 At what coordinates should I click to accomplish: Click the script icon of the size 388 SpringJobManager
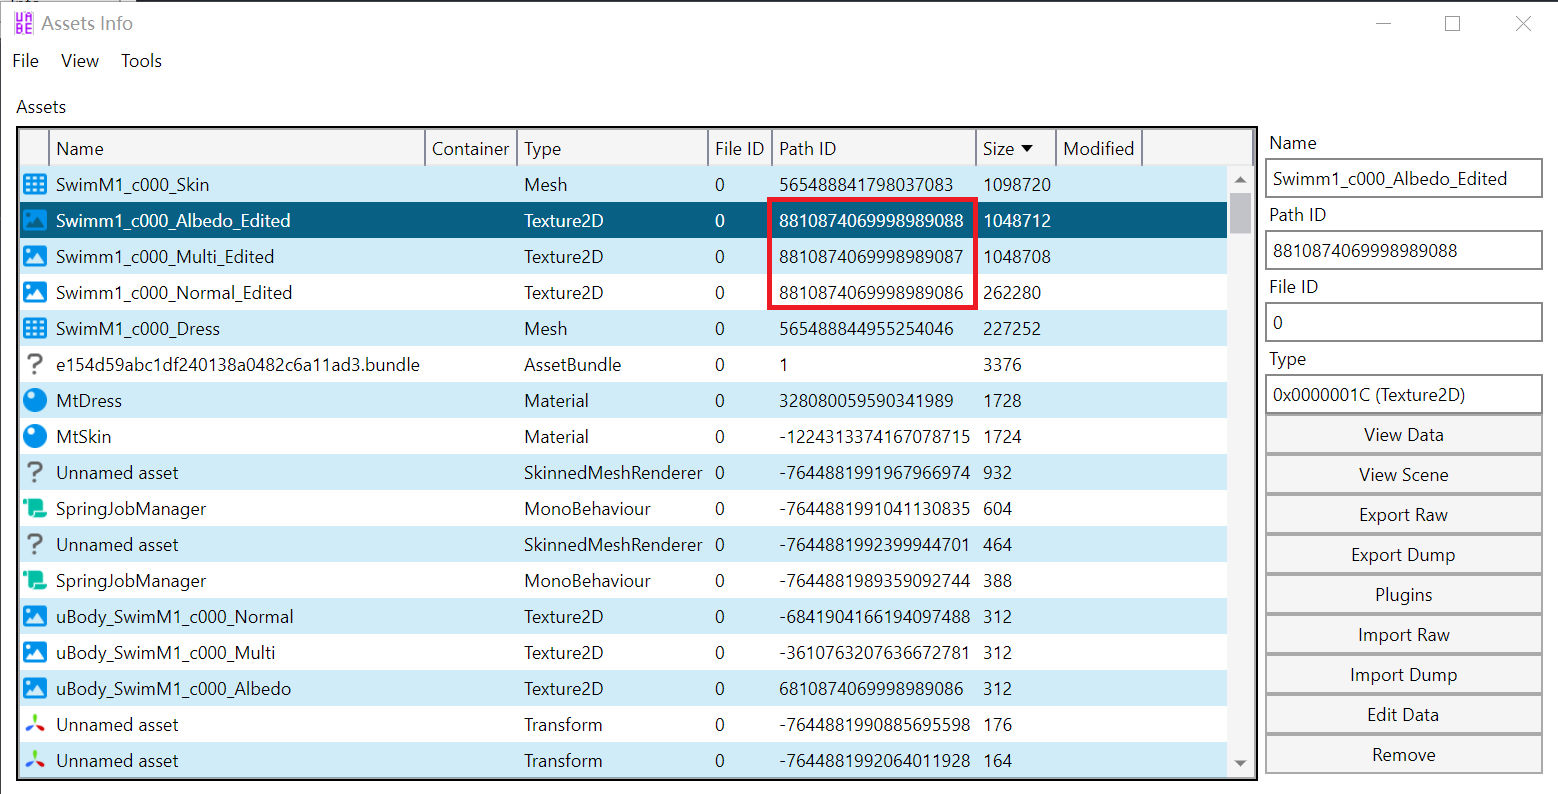(x=35, y=580)
